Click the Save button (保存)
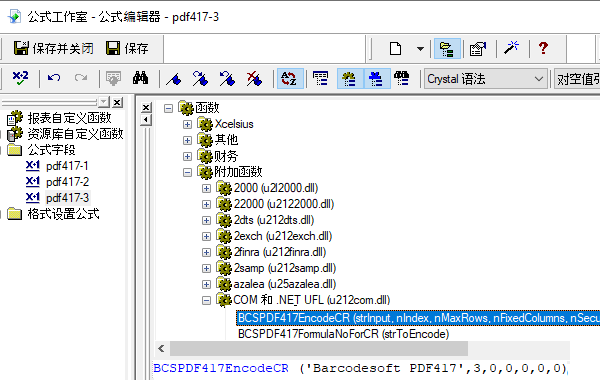 point(127,49)
